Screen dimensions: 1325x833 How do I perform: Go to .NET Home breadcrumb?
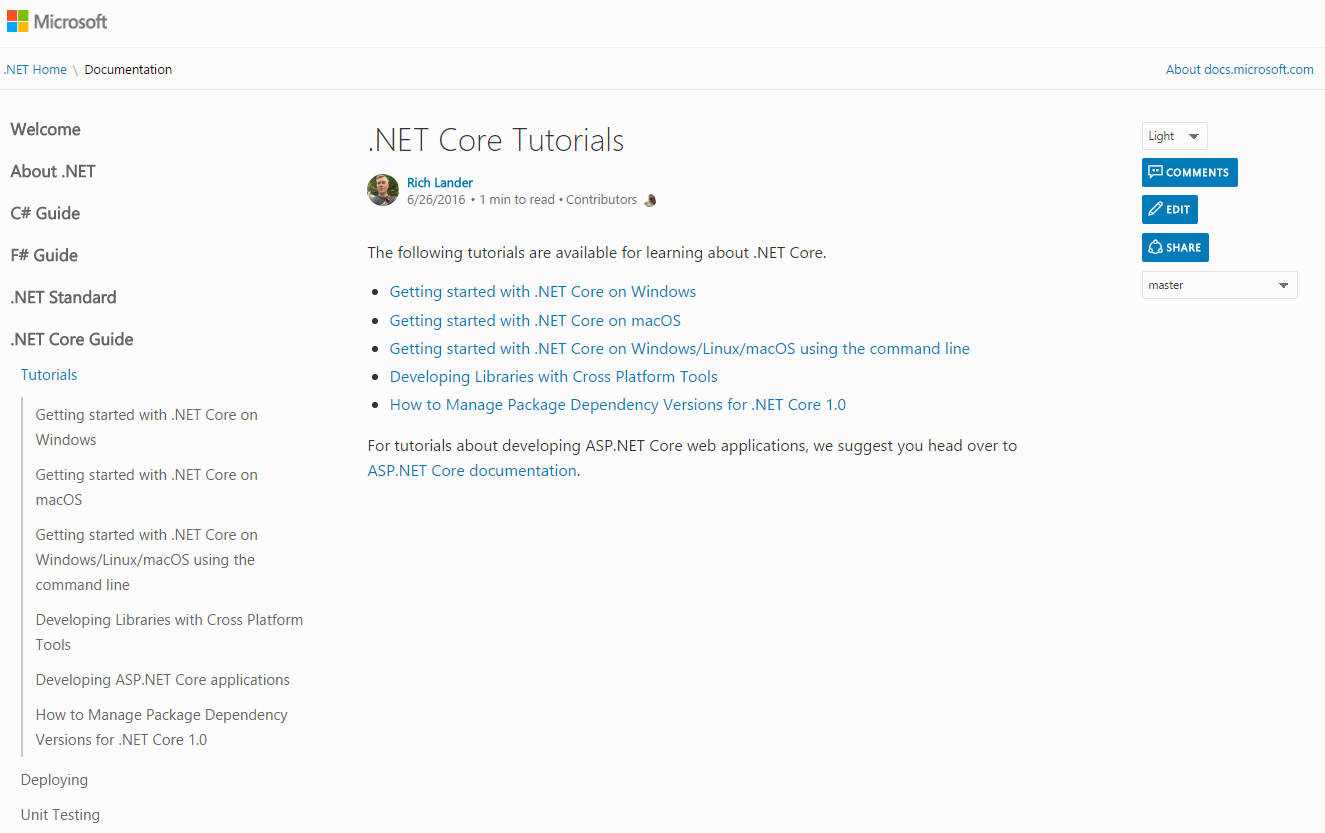[35, 70]
